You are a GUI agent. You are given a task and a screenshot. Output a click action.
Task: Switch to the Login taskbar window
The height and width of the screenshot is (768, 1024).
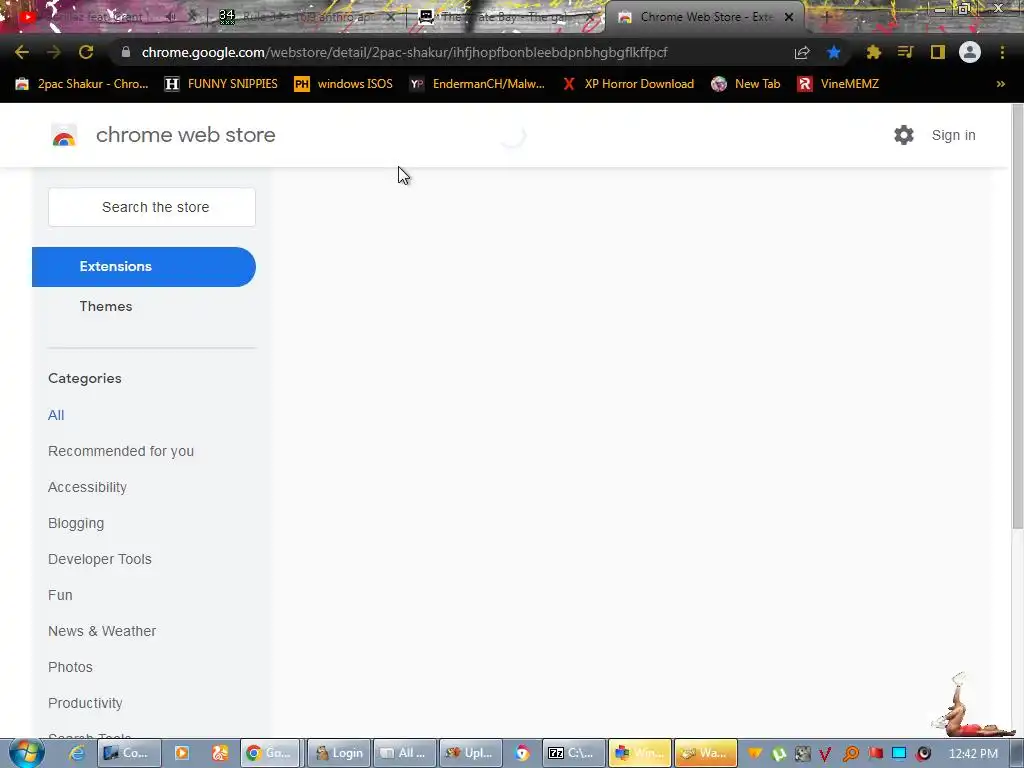pyautogui.click(x=339, y=753)
